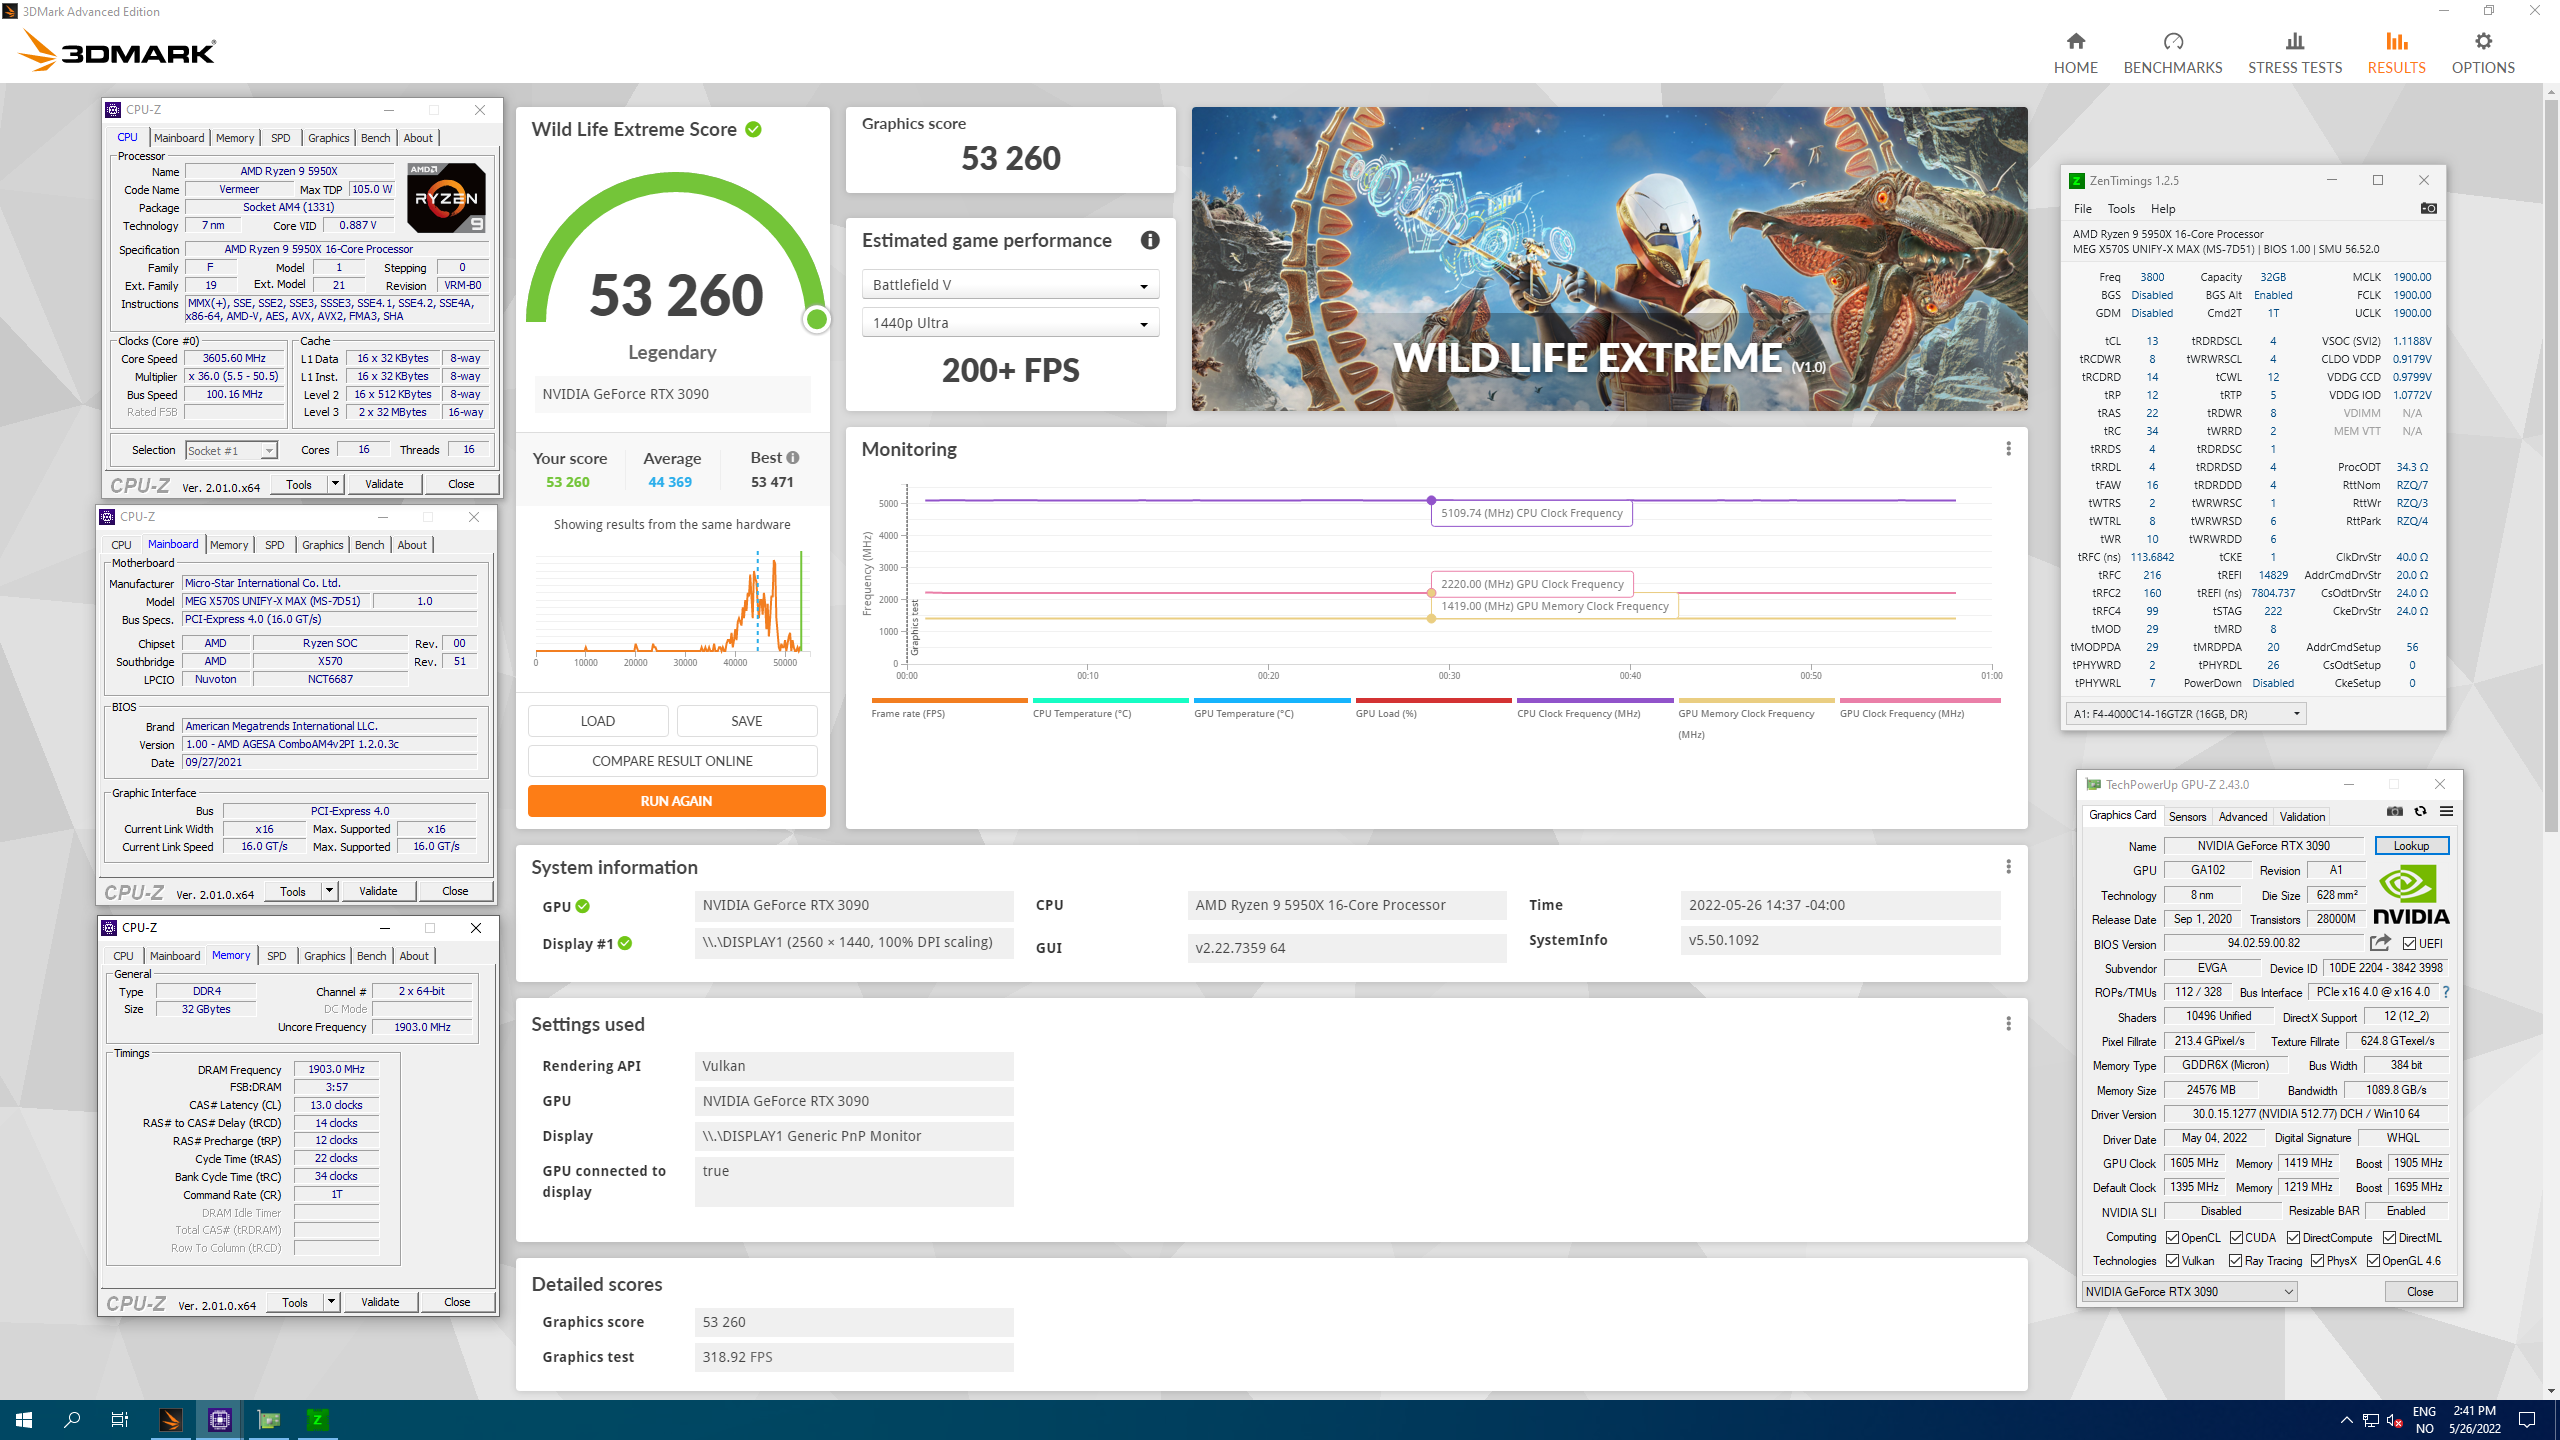Open the notification center icon
Image resolution: width=2560 pixels, height=1440 pixels.
[2527, 1419]
